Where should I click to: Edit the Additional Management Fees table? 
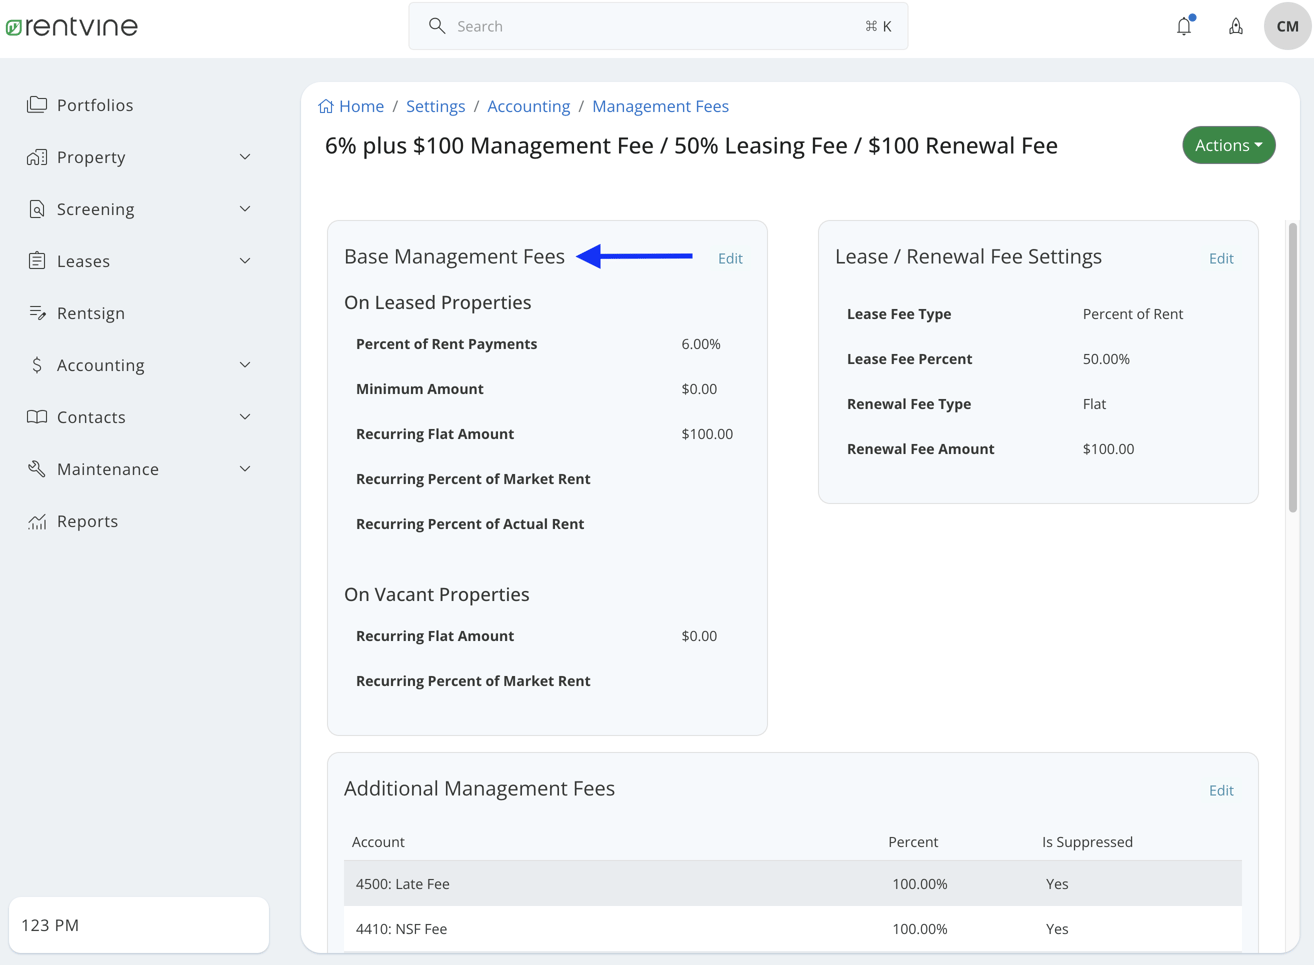tap(1221, 790)
